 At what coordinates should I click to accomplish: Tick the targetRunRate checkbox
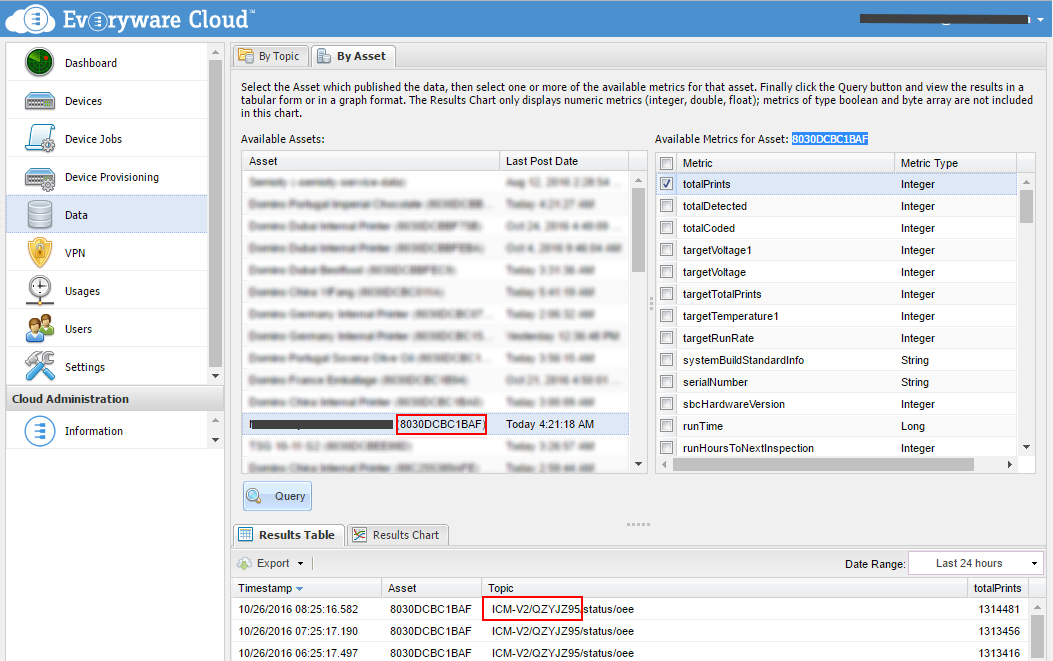point(666,338)
